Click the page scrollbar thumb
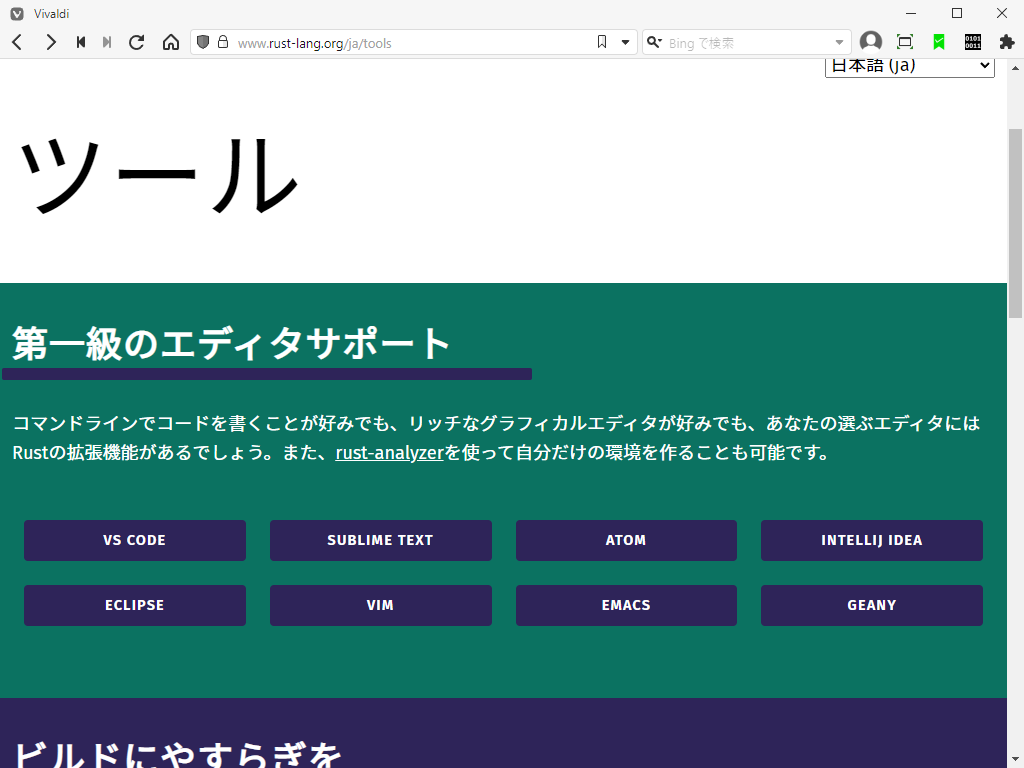 pos(1015,222)
